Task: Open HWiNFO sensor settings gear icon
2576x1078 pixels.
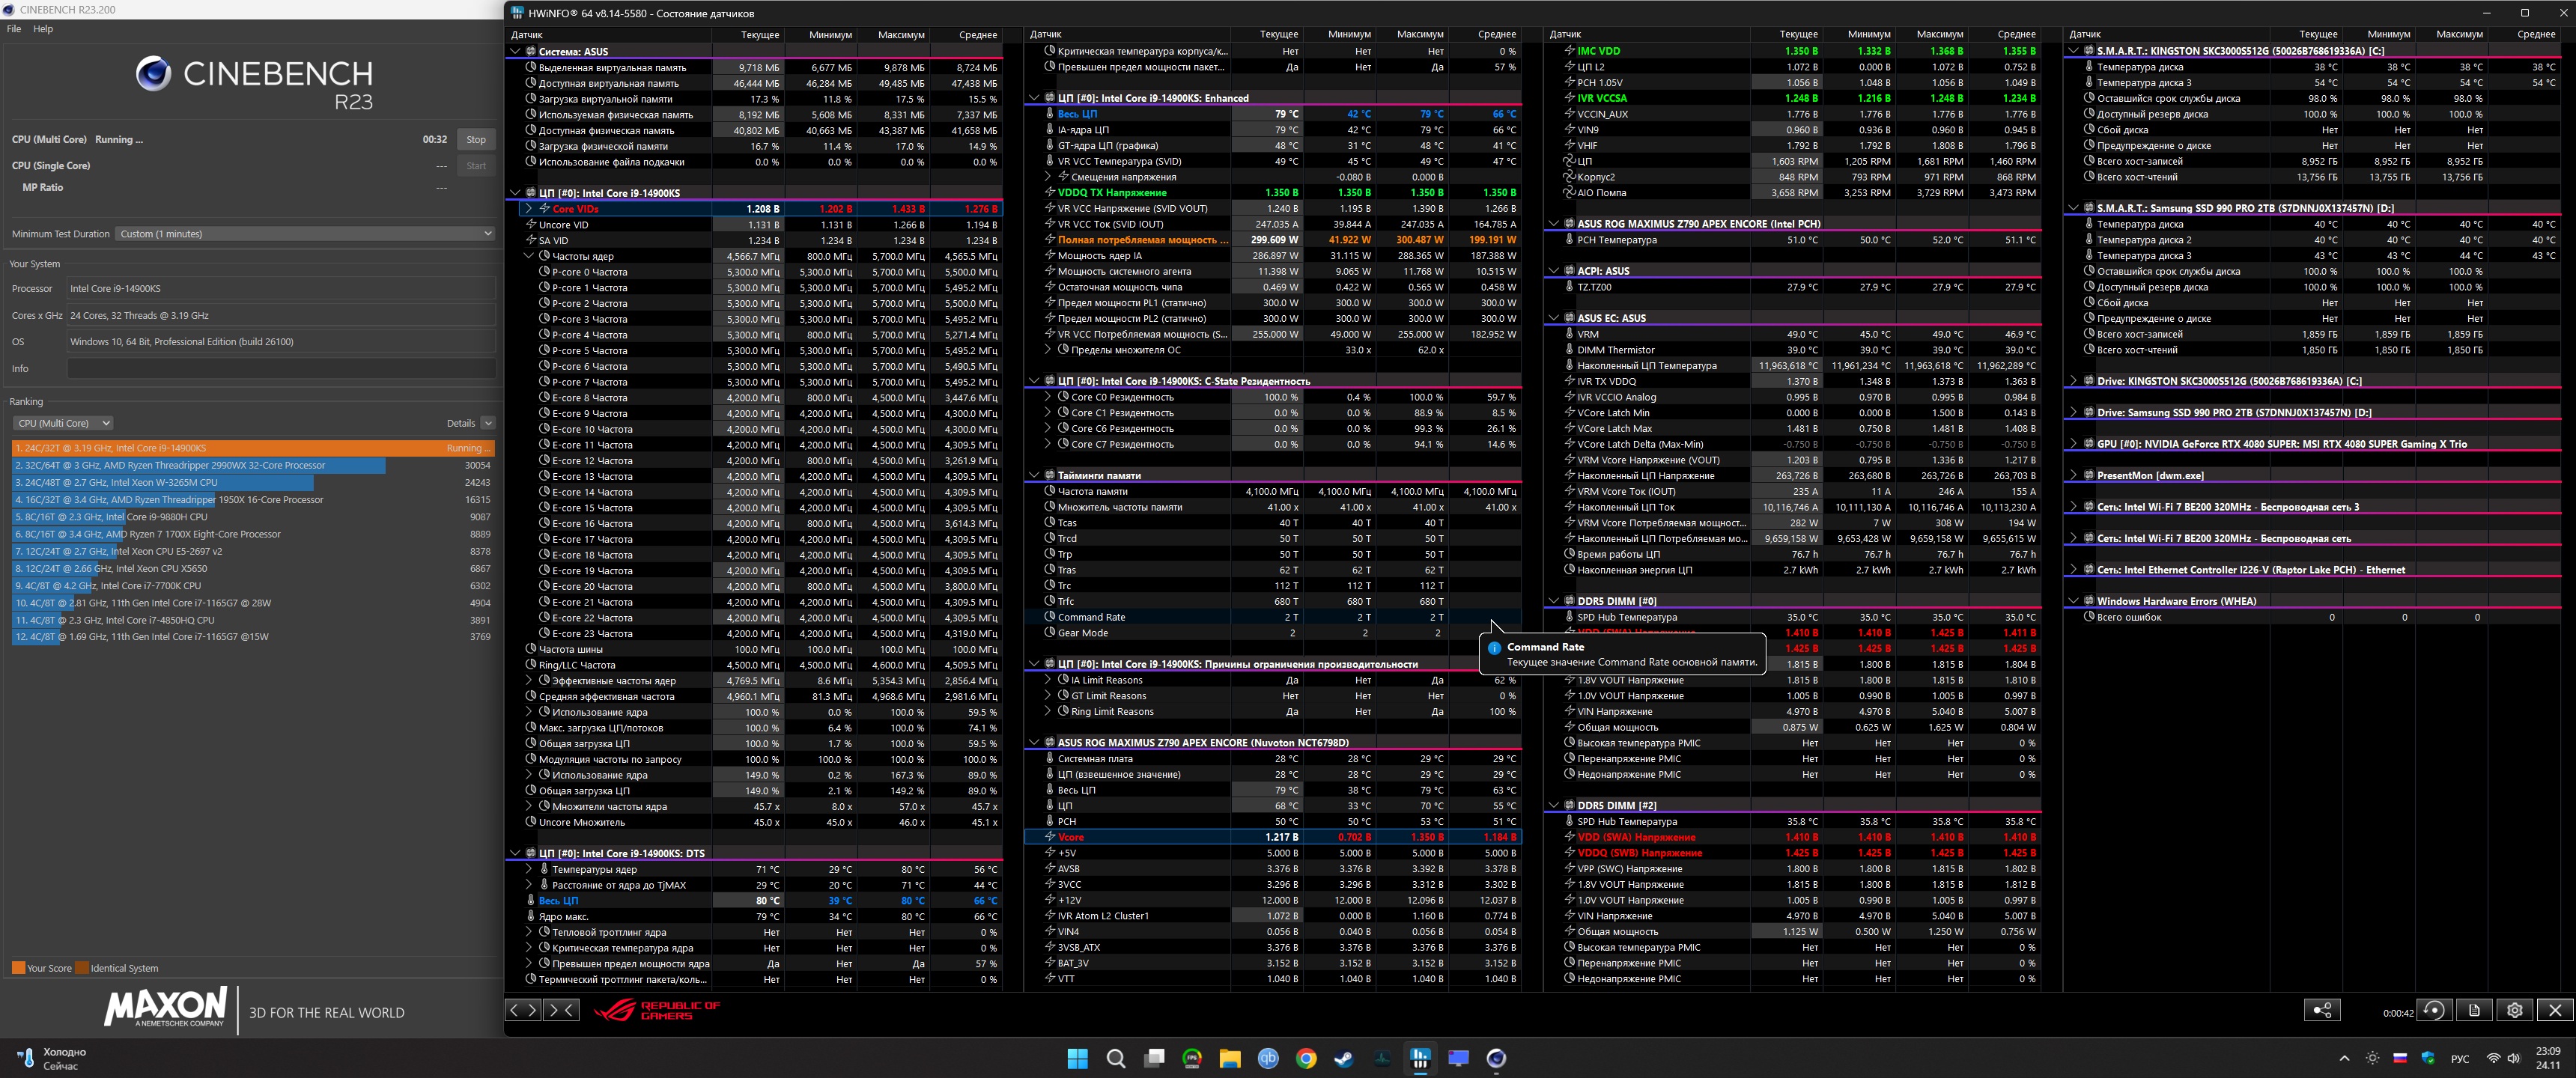Action: tap(2515, 1010)
